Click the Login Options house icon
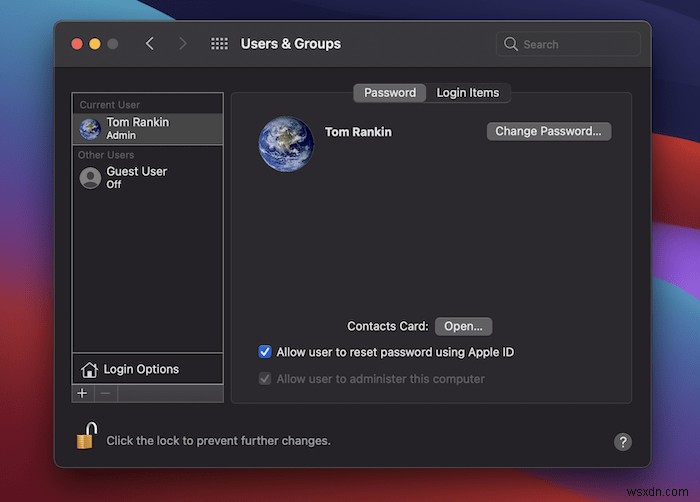 point(89,370)
